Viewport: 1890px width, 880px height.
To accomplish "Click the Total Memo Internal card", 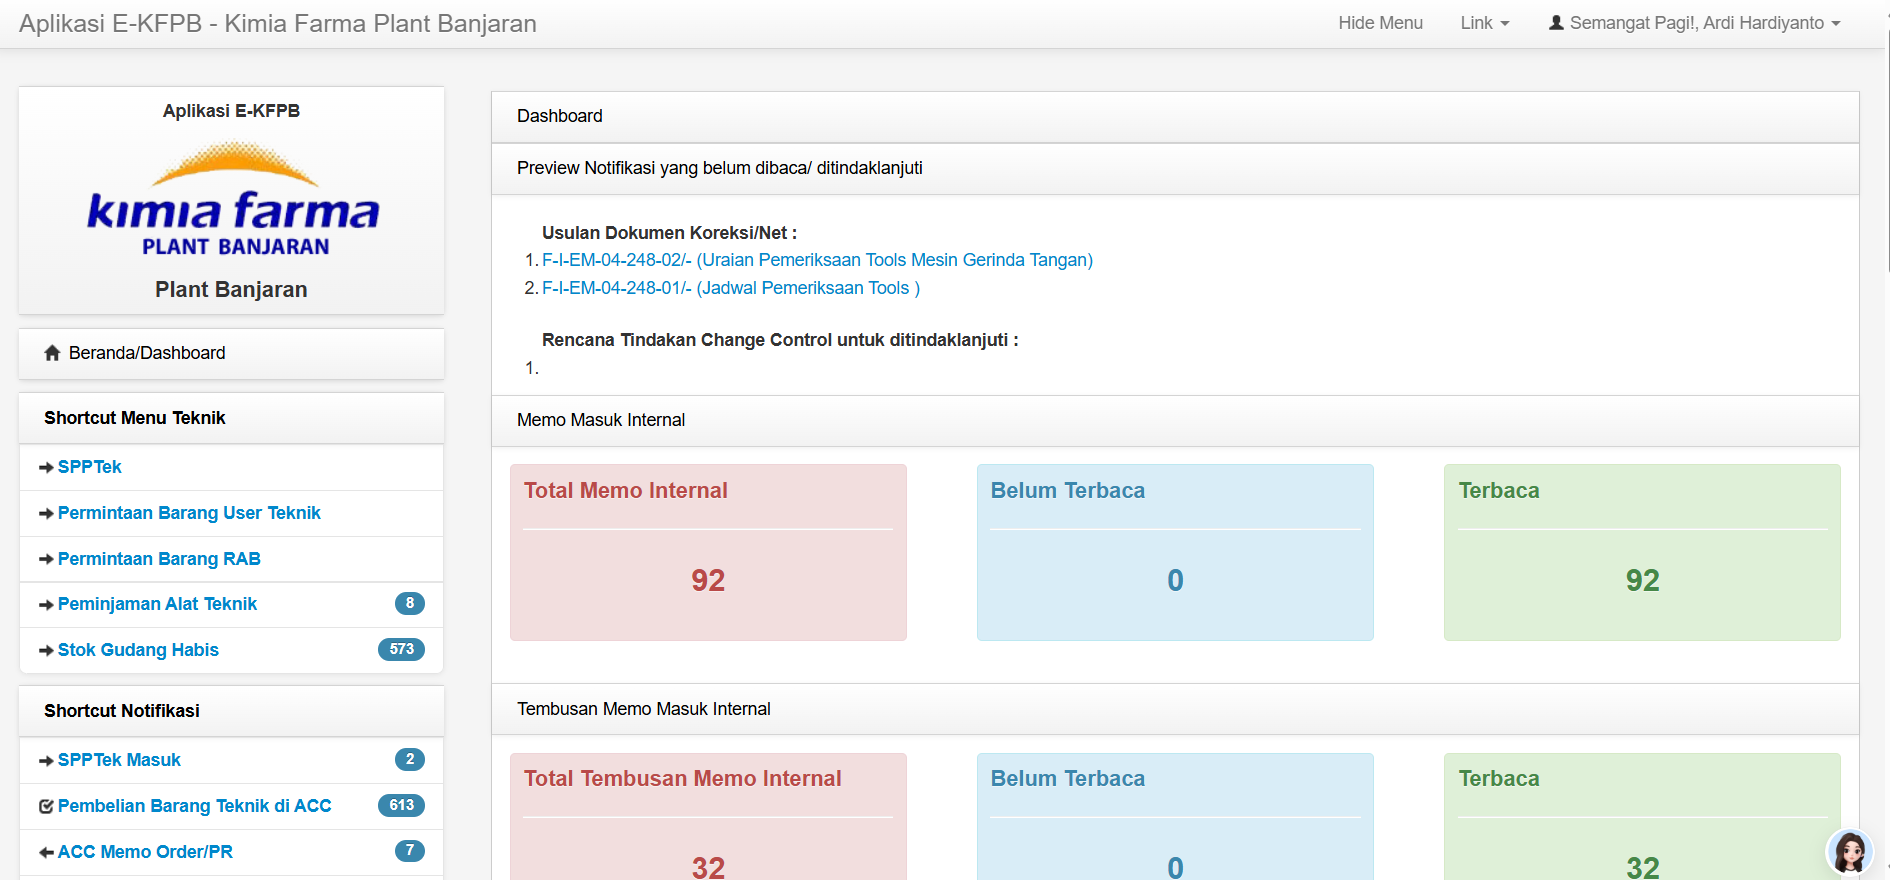I will [708, 552].
